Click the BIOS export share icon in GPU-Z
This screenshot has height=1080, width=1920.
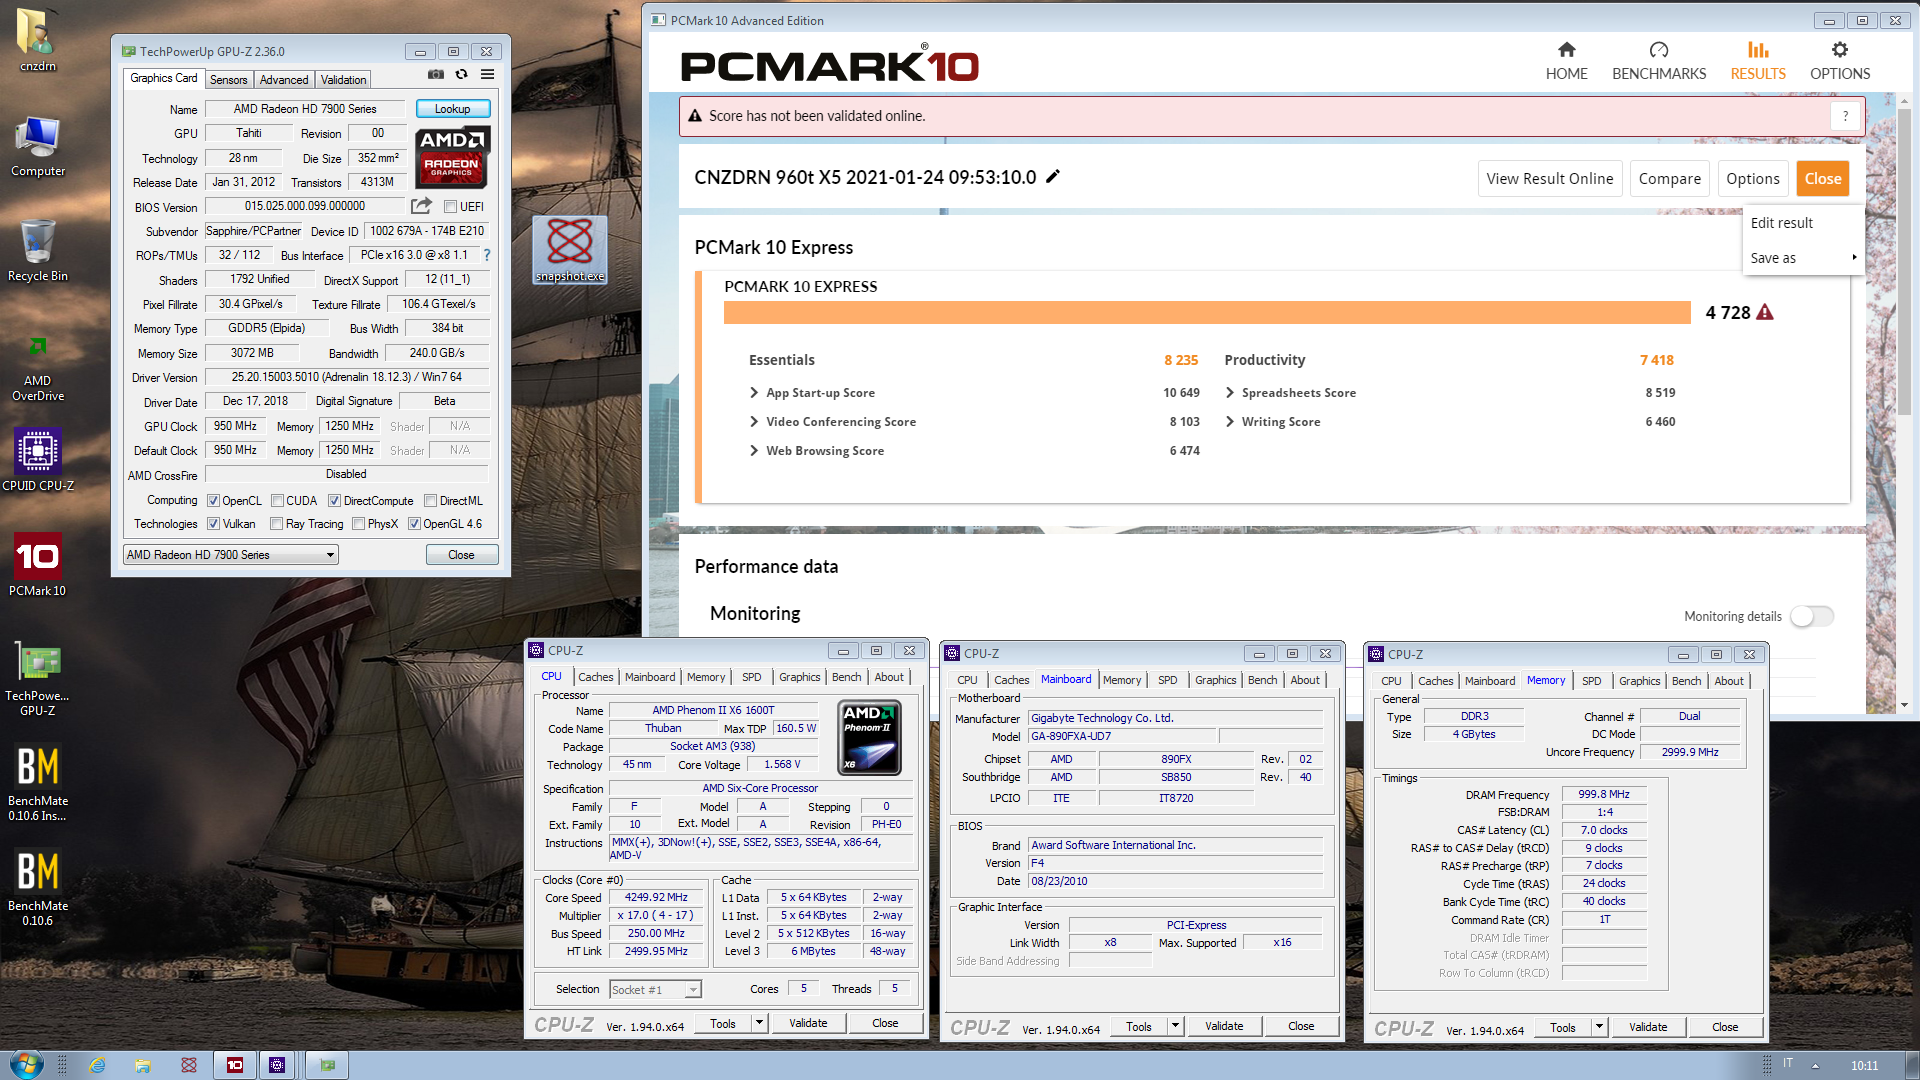coord(421,206)
